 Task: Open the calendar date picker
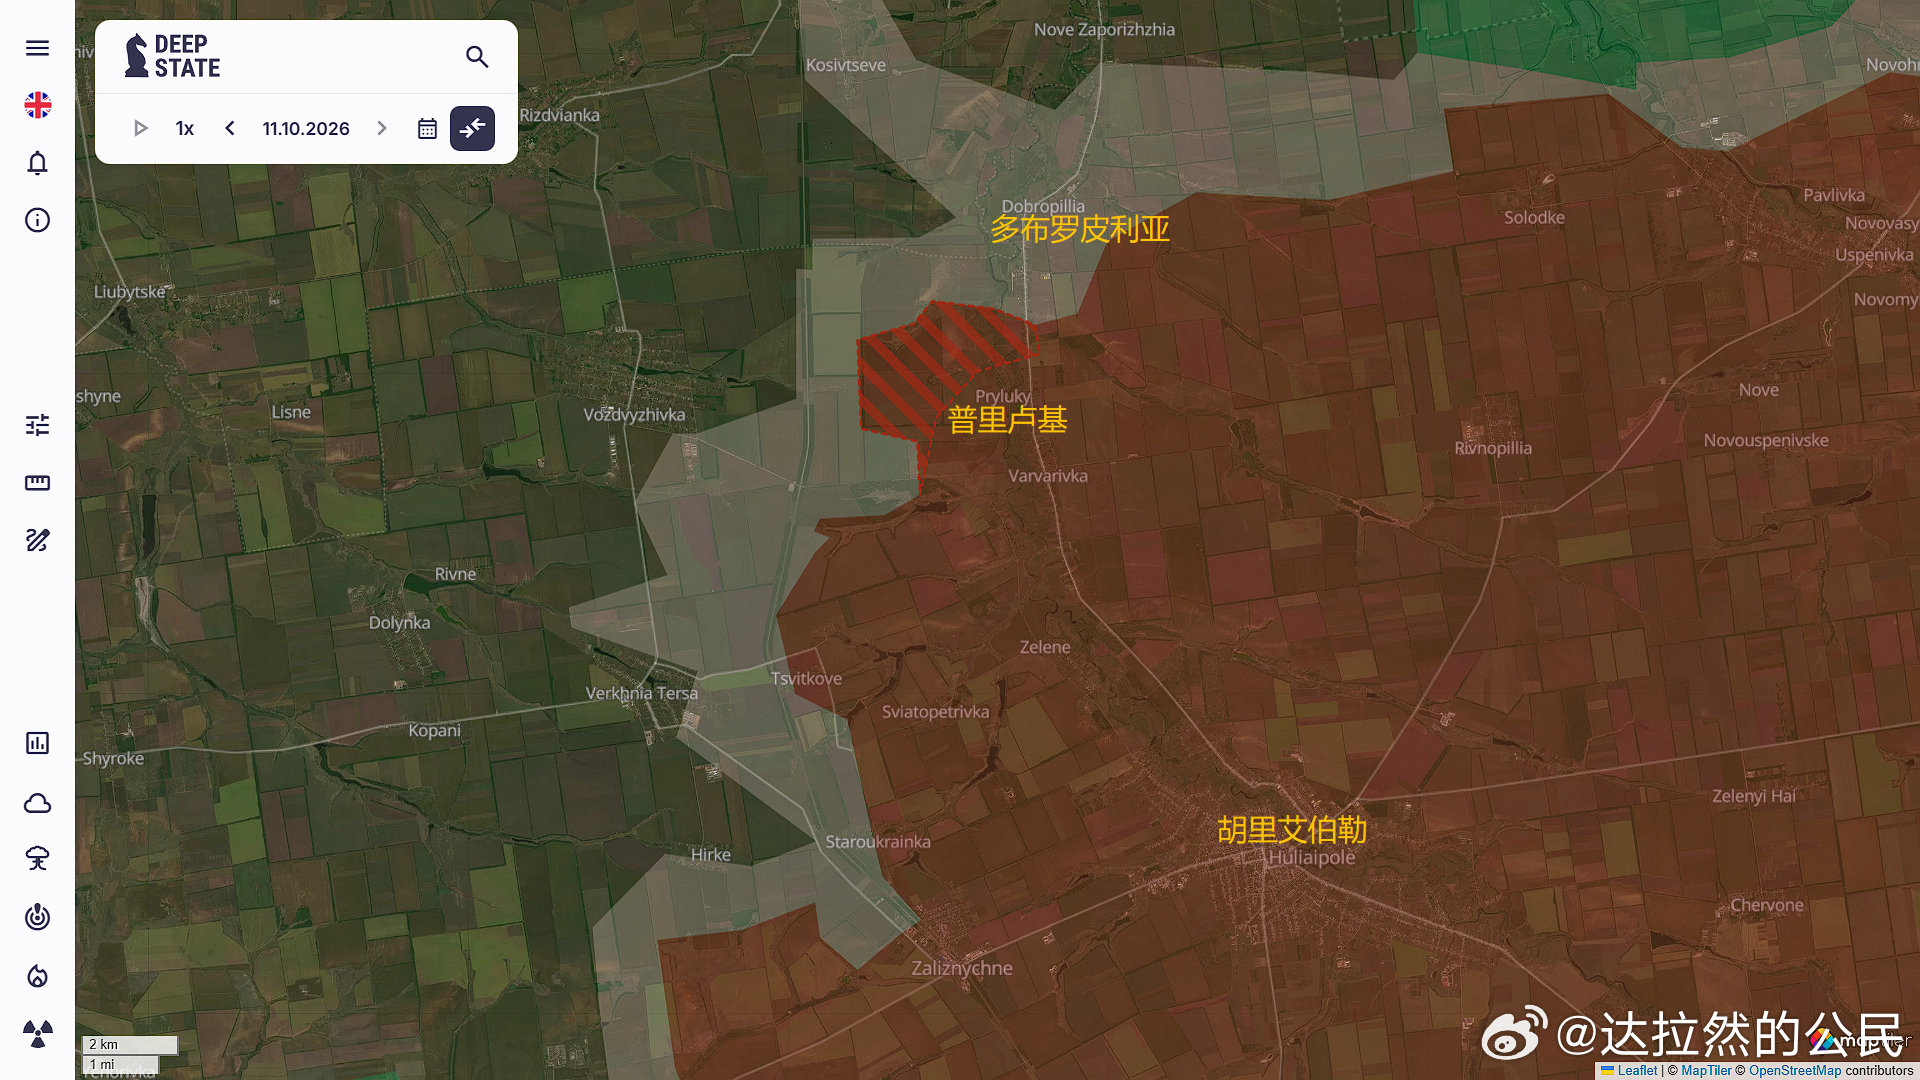(x=427, y=128)
